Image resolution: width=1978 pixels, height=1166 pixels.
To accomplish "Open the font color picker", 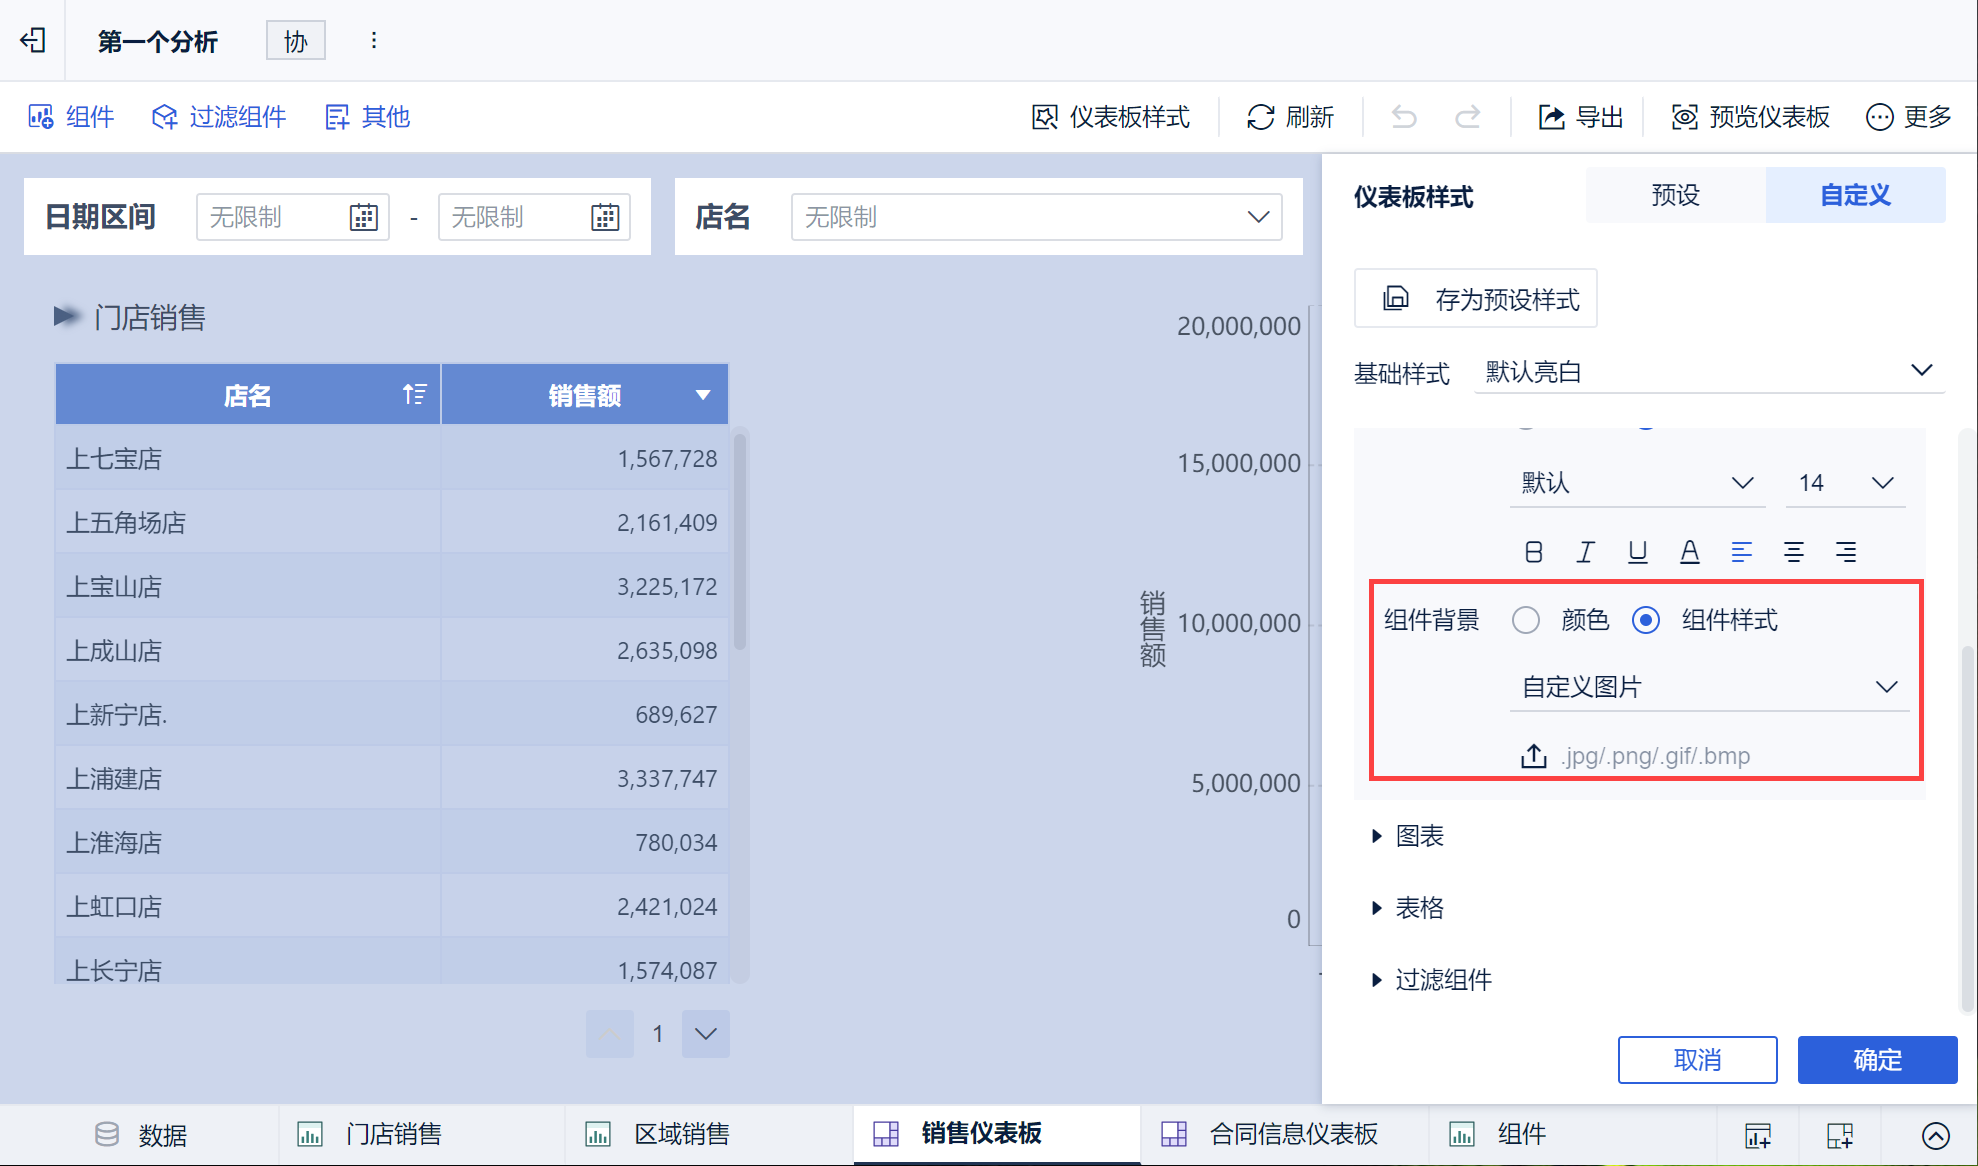I will [x=1689, y=551].
